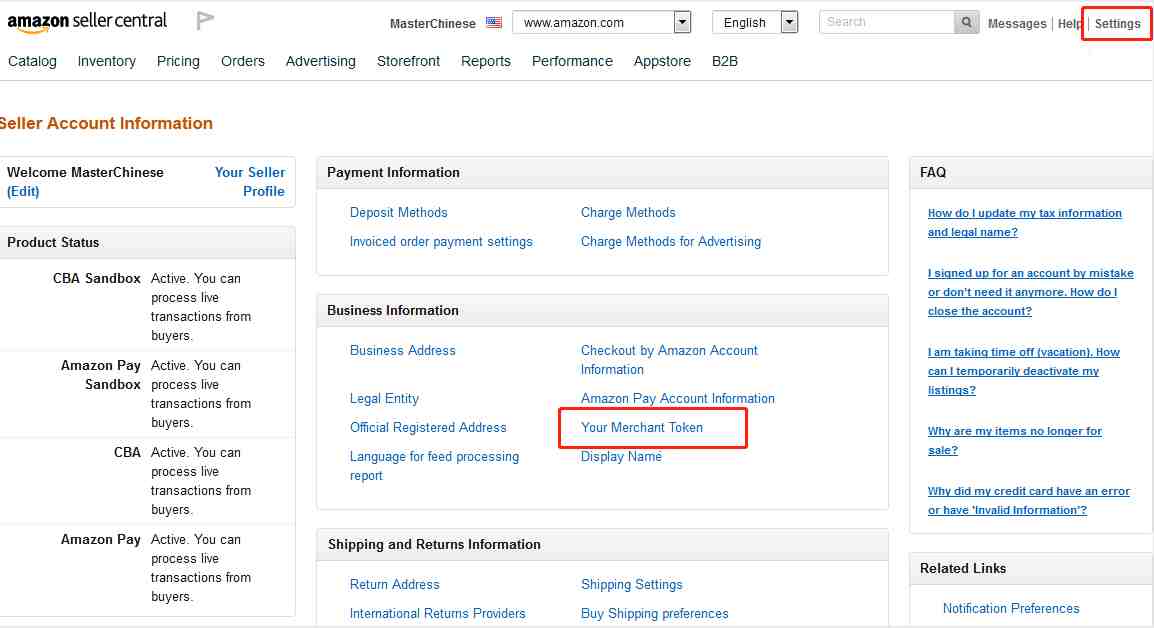1154x628 pixels.
Task: Open the Storefront menu
Action: point(408,61)
